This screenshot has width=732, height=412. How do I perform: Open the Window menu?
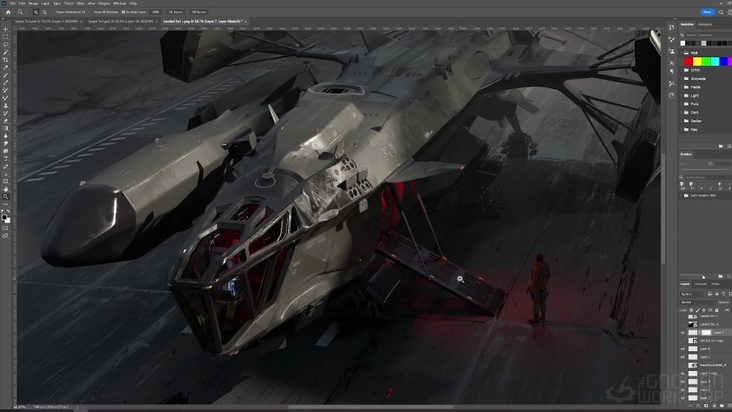[119, 3]
